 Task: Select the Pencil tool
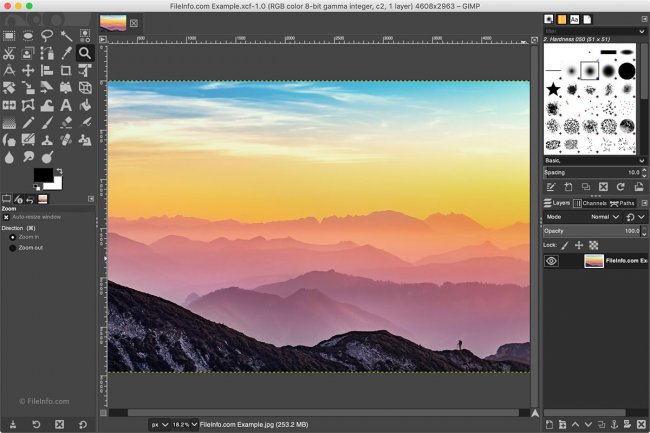(28, 123)
